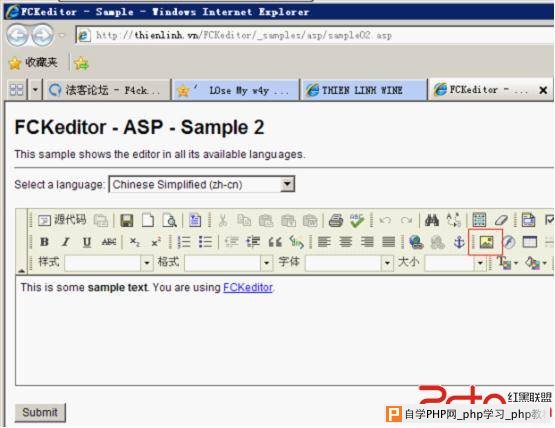Open Preview with the magnifier page icon
Viewport: 555px width, 428px height.
[x=170, y=221]
